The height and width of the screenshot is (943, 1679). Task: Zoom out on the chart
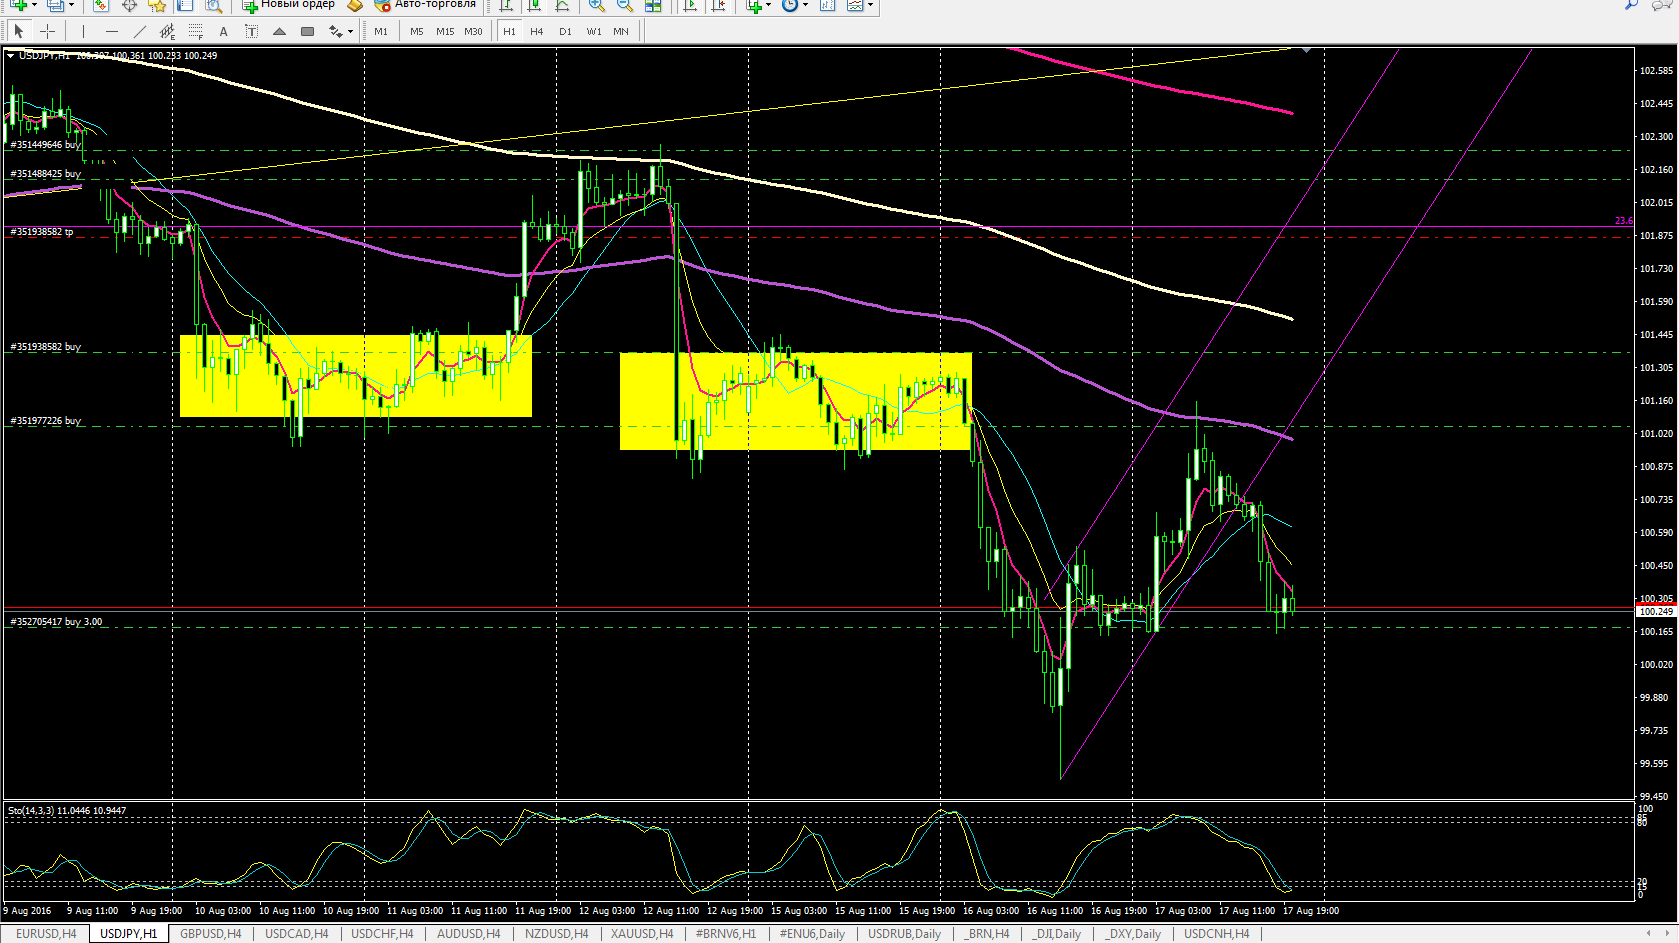624,5
